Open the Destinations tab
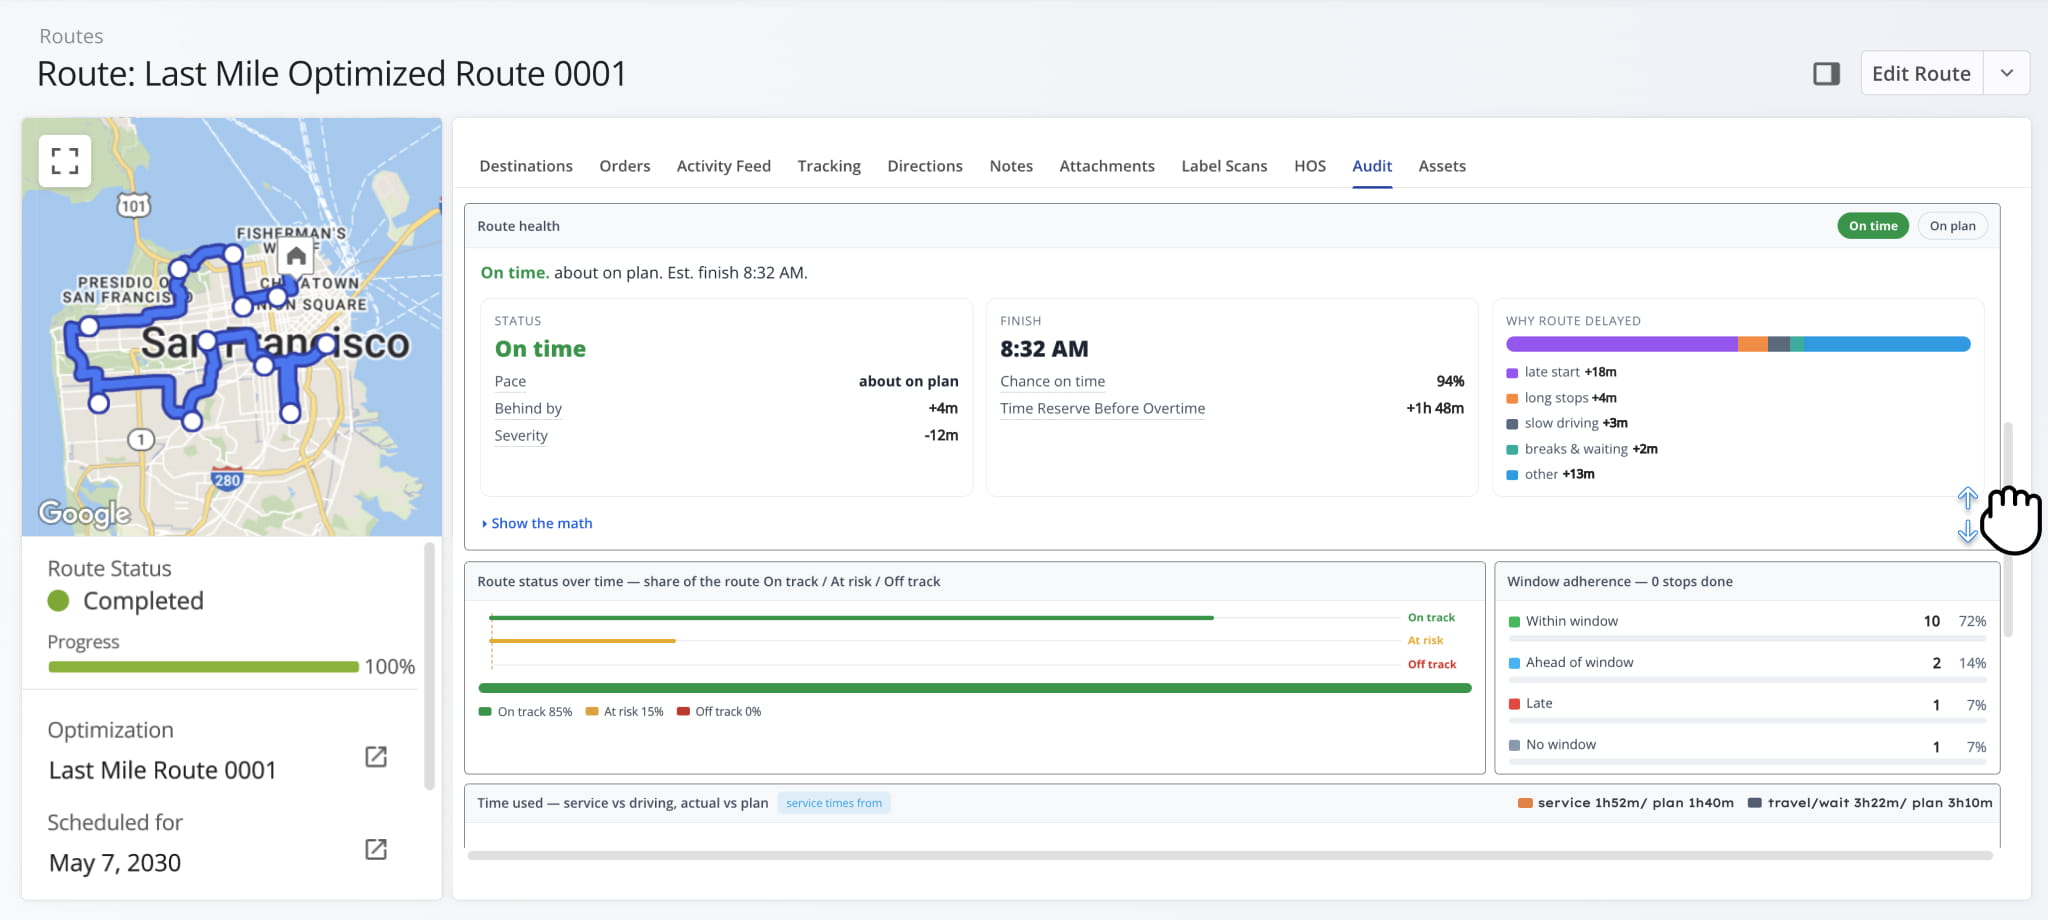This screenshot has height=920, width=2048. coord(526,166)
